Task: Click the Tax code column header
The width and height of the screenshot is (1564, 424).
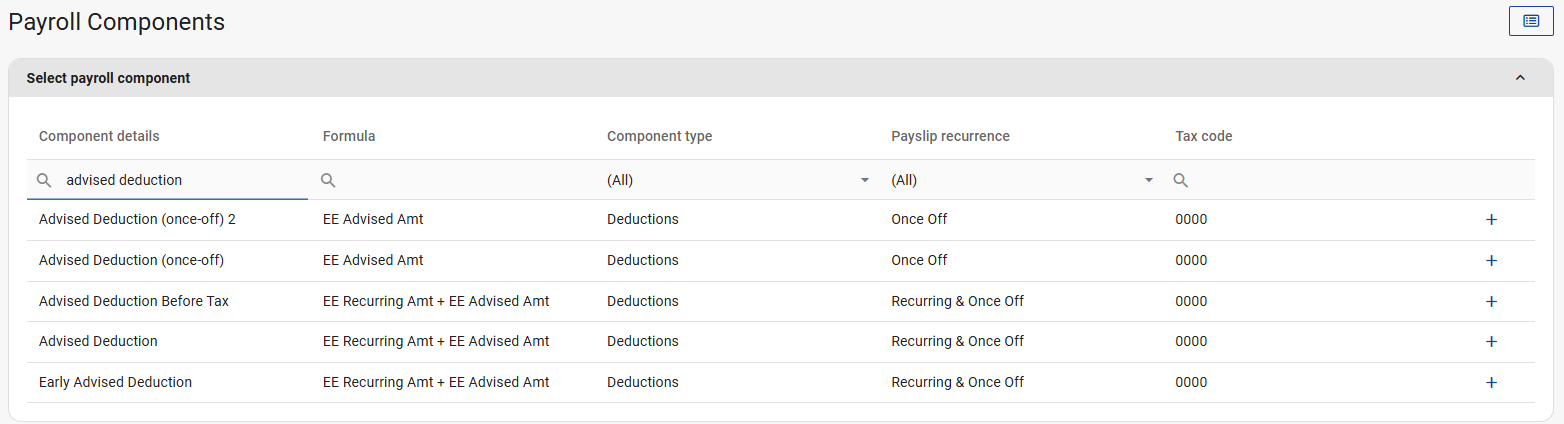Action: tap(1203, 136)
